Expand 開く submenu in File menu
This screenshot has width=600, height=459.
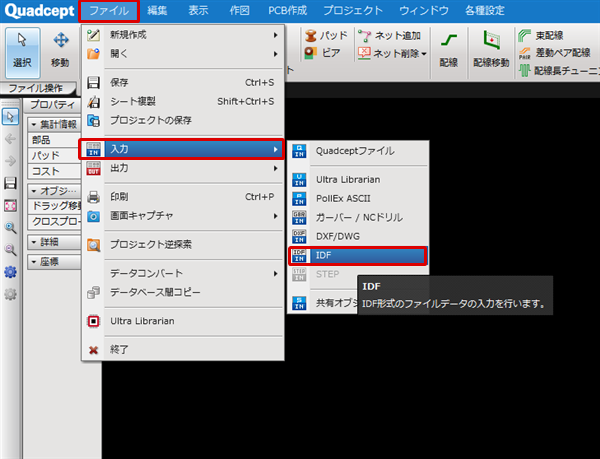(x=183, y=54)
